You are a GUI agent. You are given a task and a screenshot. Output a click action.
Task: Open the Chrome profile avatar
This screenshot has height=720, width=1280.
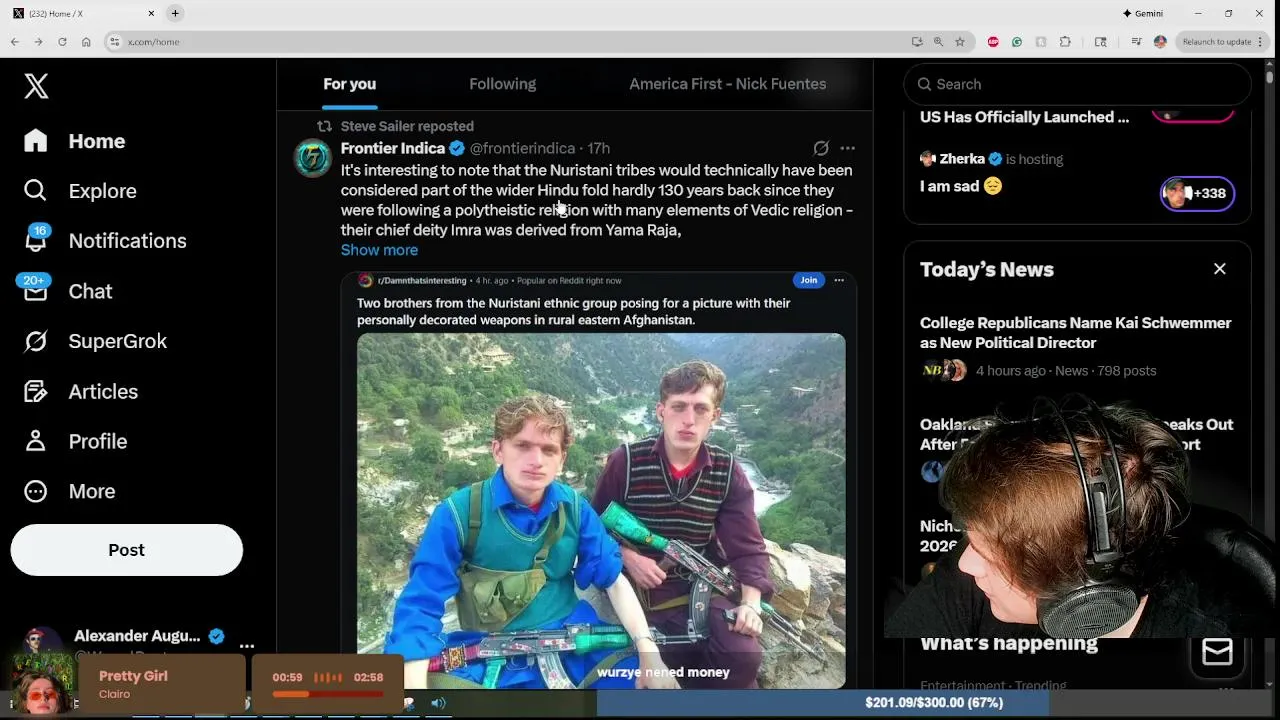click(1160, 42)
